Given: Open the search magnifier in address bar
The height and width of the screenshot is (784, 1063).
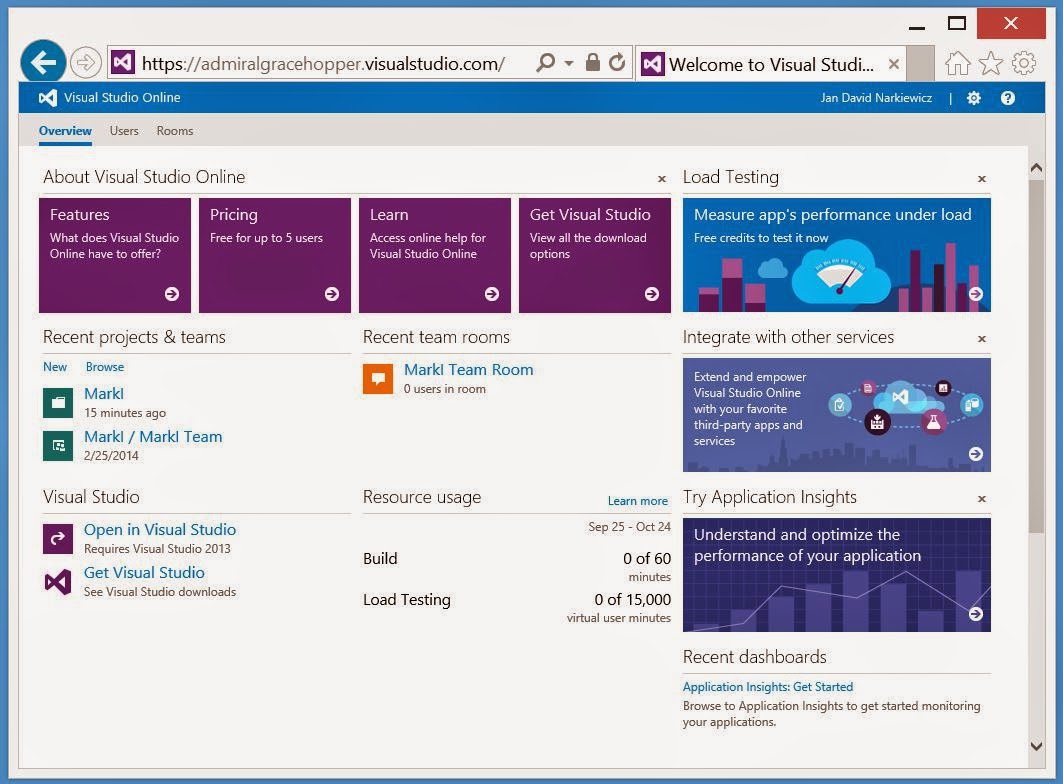Looking at the screenshot, I should (x=545, y=63).
